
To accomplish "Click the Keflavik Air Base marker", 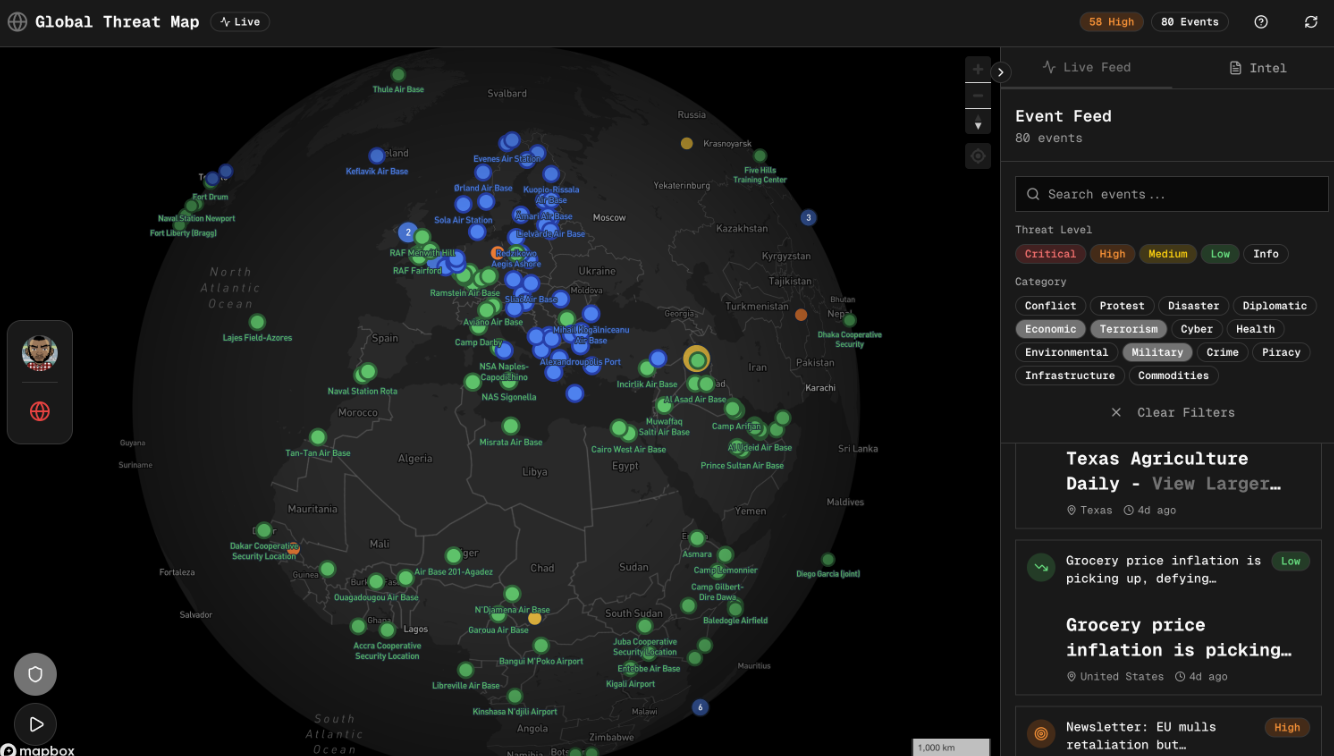I will [x=377, y=156].
